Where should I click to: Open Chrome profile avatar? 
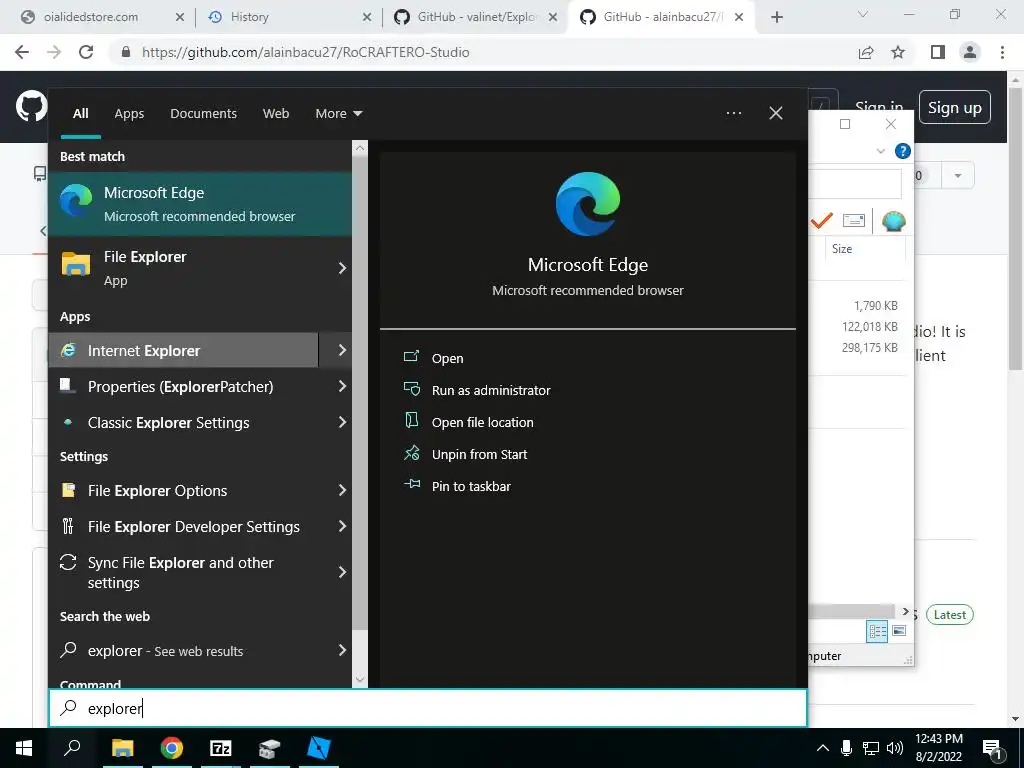970,52
